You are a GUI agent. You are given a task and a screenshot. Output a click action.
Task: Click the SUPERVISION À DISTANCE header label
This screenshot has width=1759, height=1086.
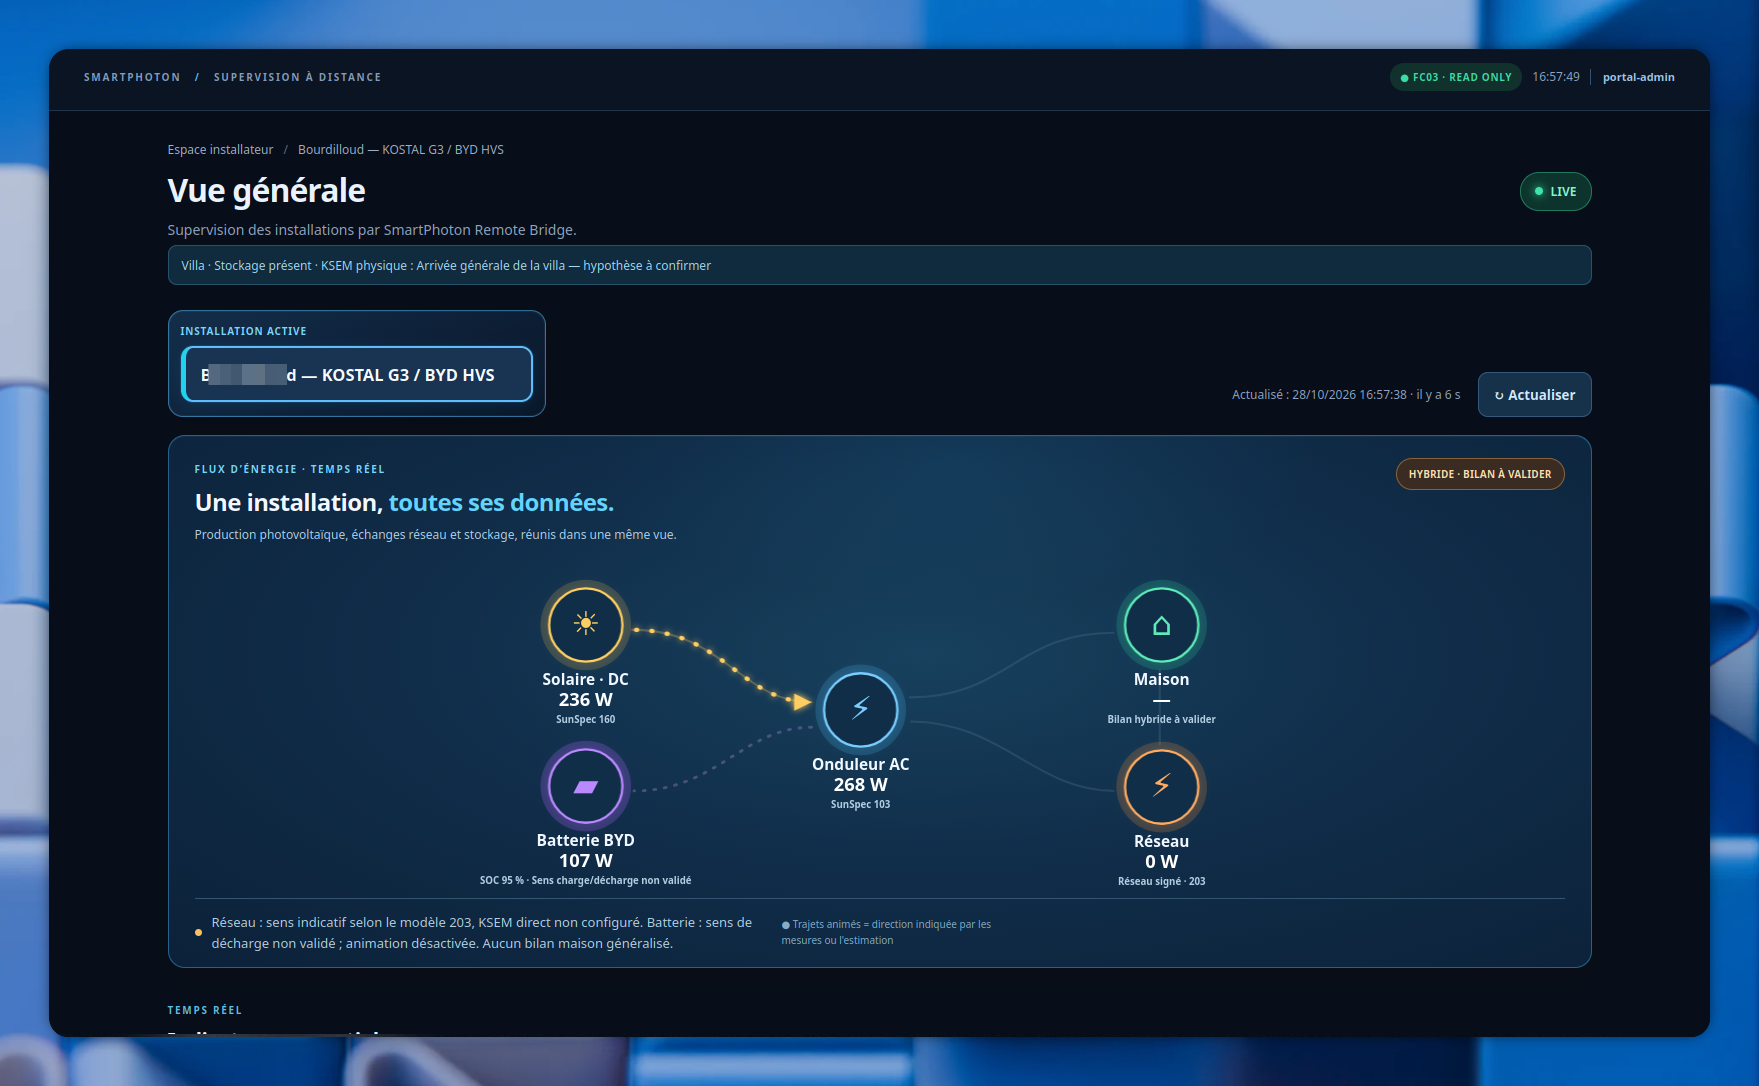point(297,77)
